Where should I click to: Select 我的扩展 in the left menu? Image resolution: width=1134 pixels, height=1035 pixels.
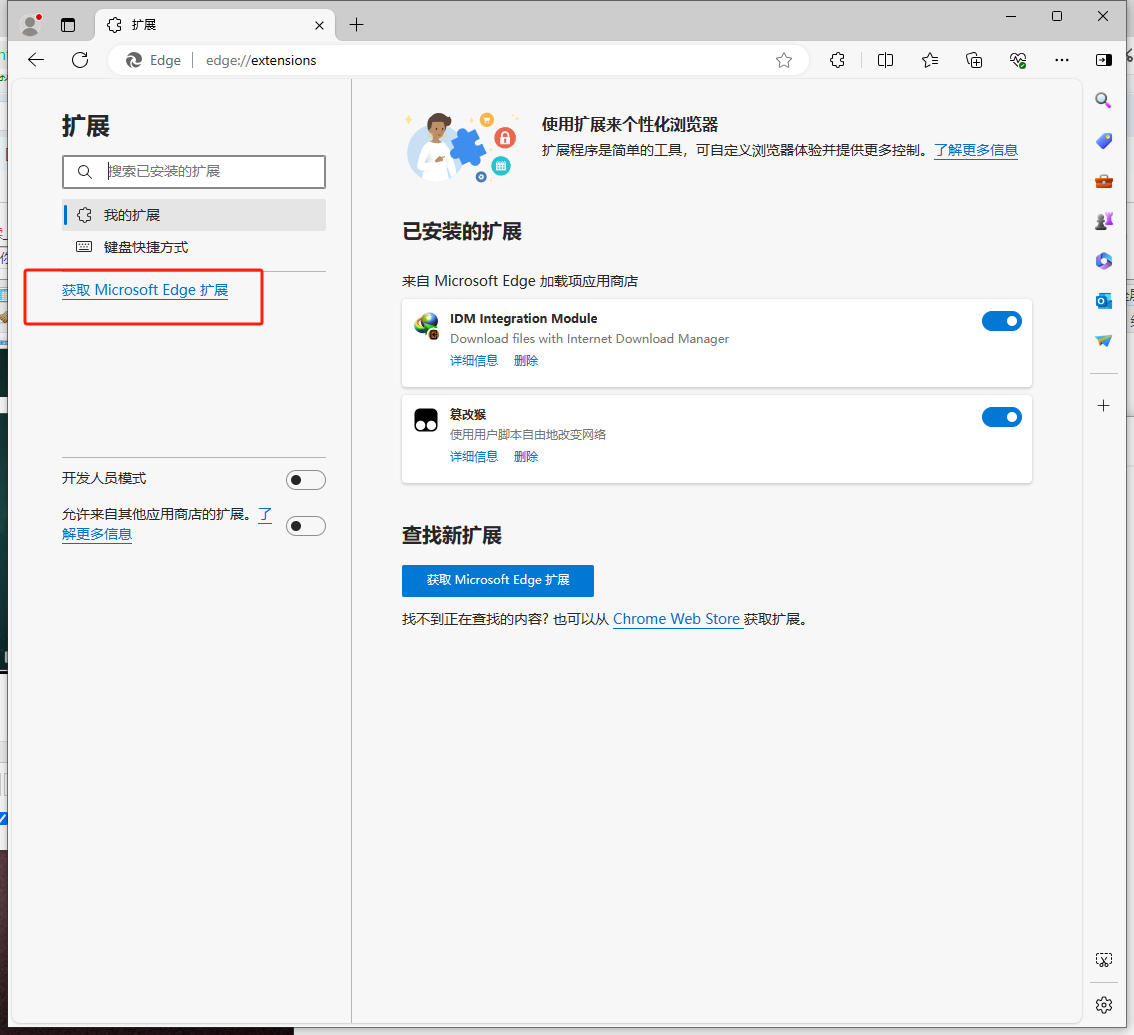(x=132, y=215)
